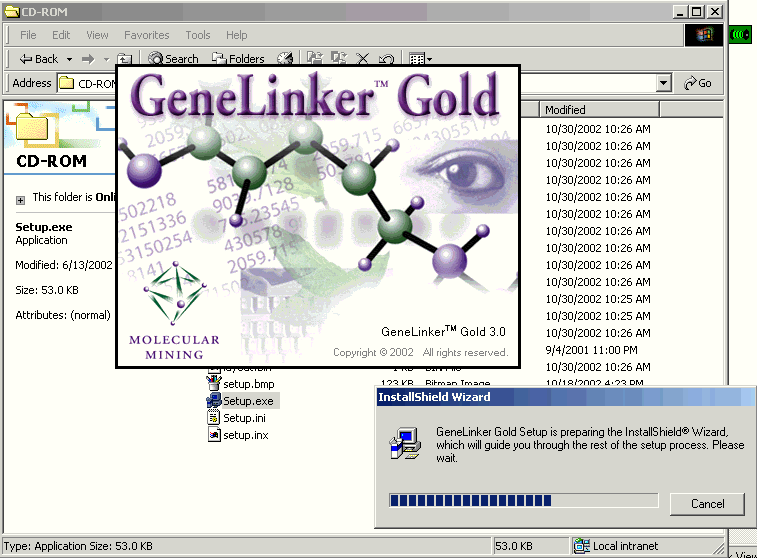
Task: Minimize the CD-ROM window
Action: pyautogui.click(x=680, y=12)
